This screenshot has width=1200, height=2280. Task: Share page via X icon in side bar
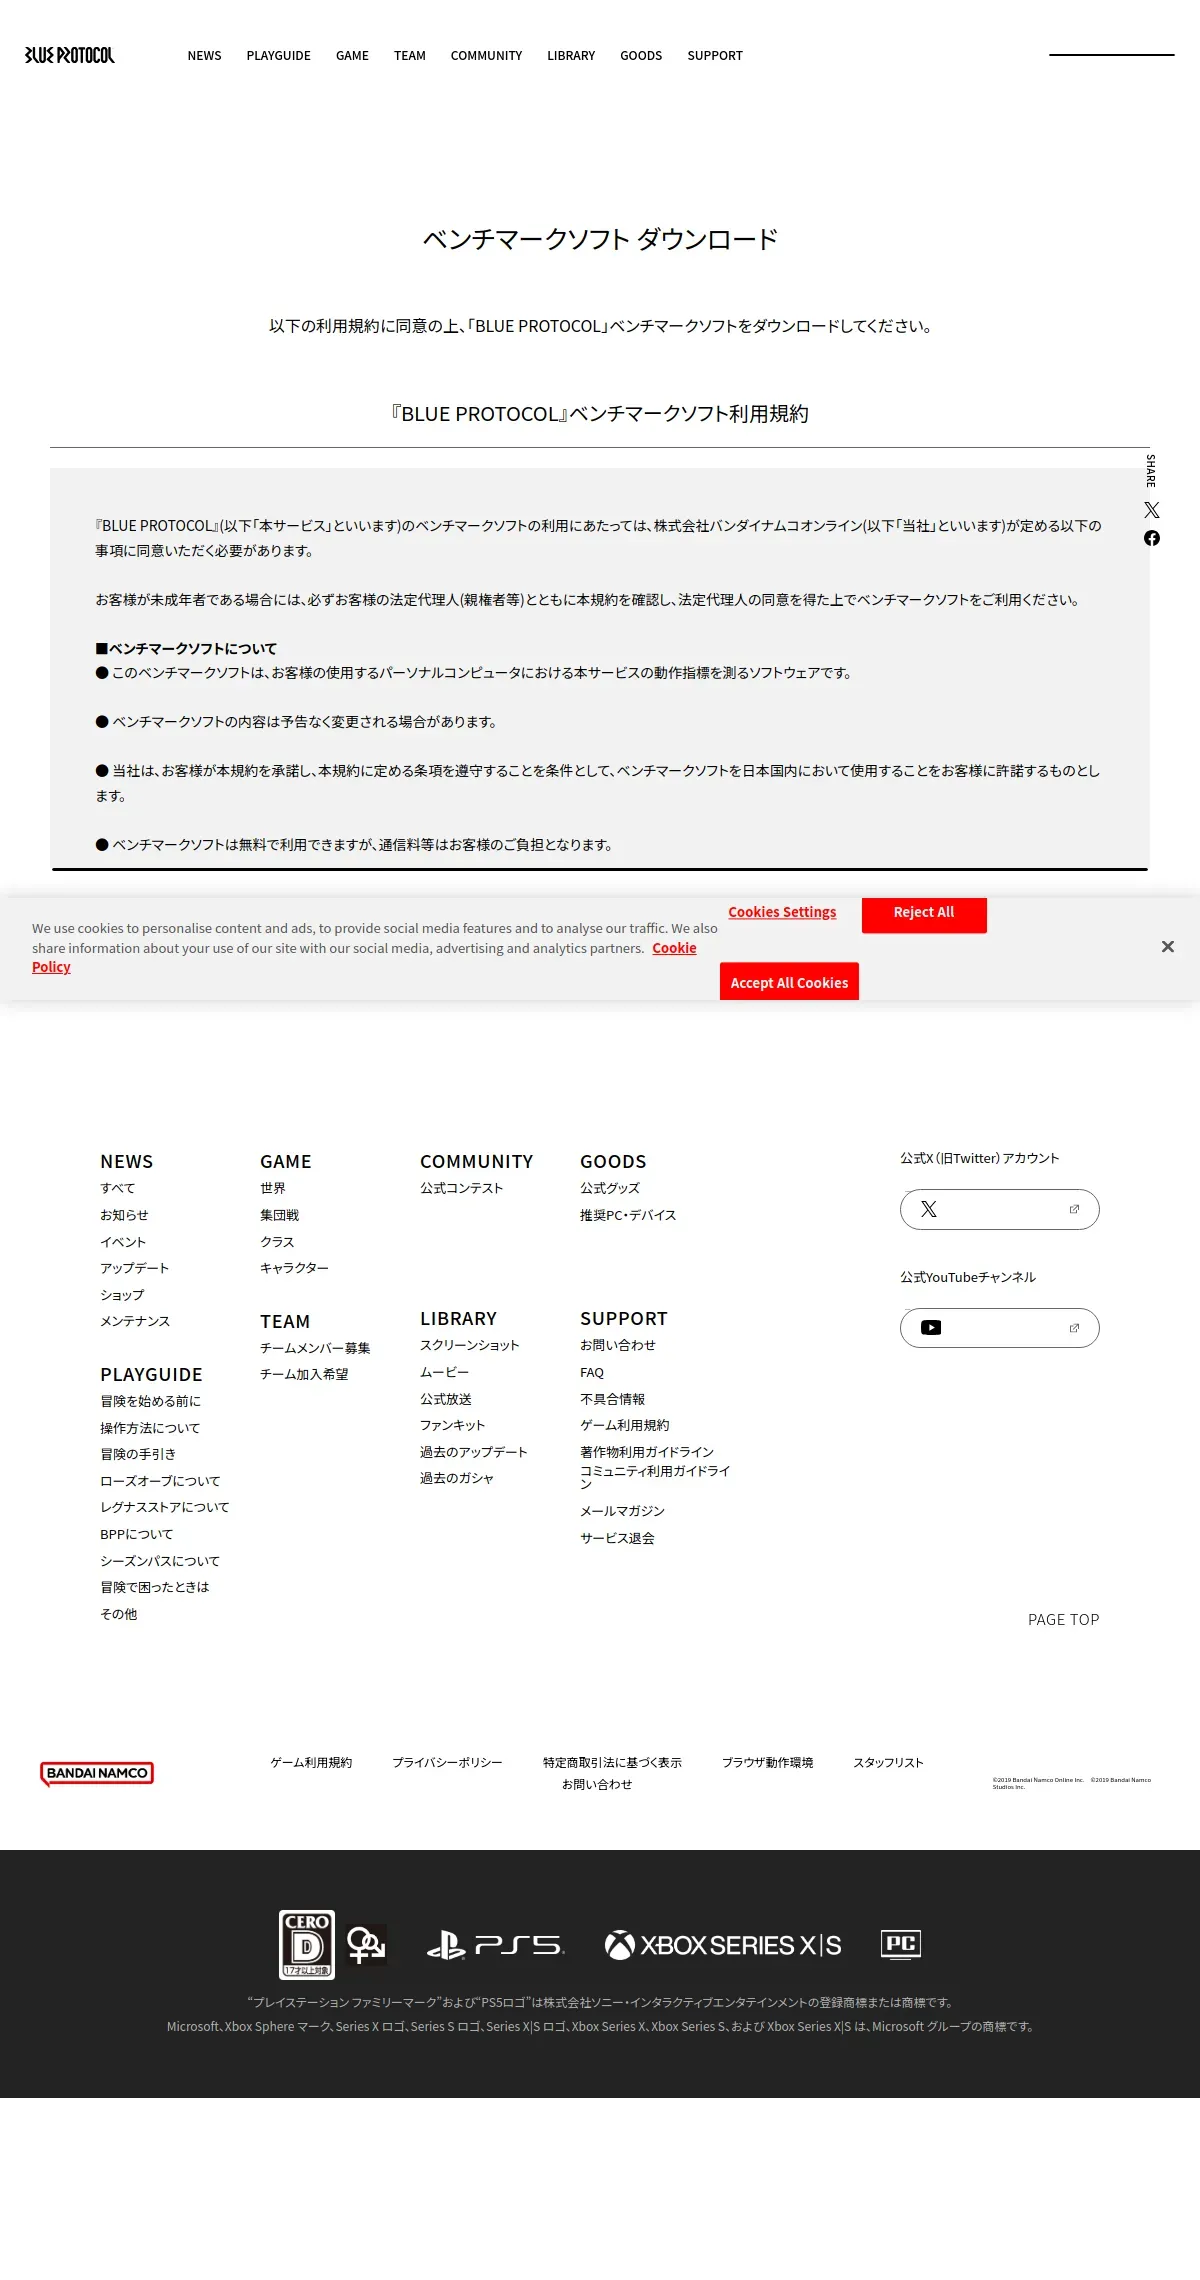coord(1152,510)
